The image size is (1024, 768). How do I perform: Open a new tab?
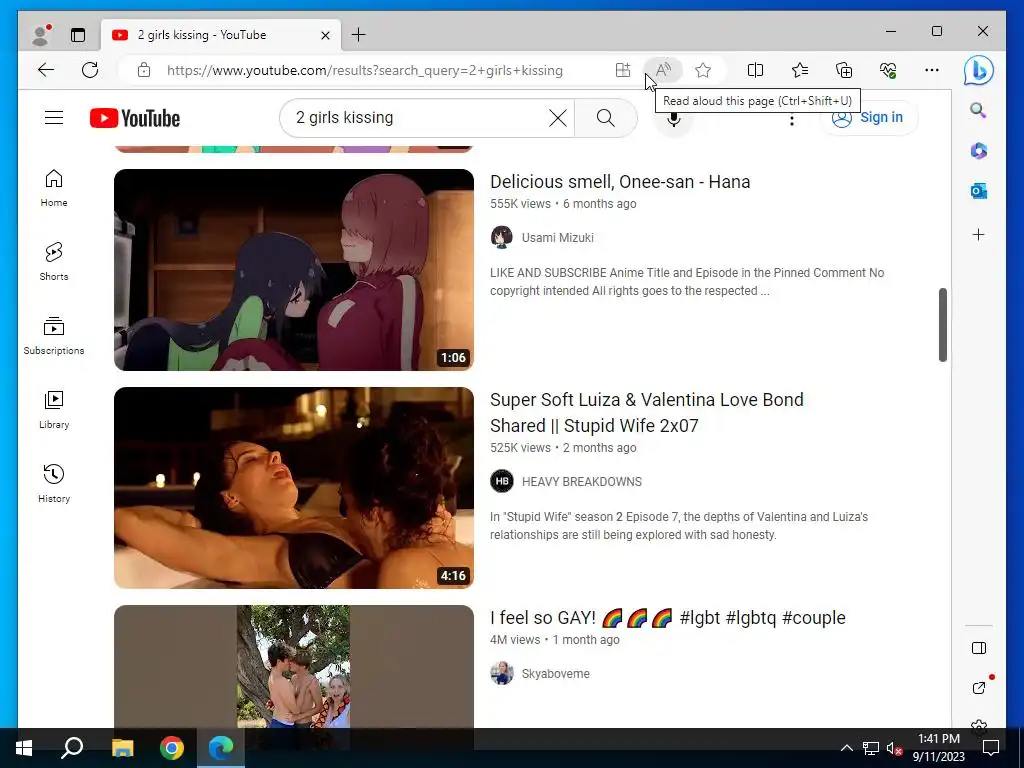(x=359, y=35)
